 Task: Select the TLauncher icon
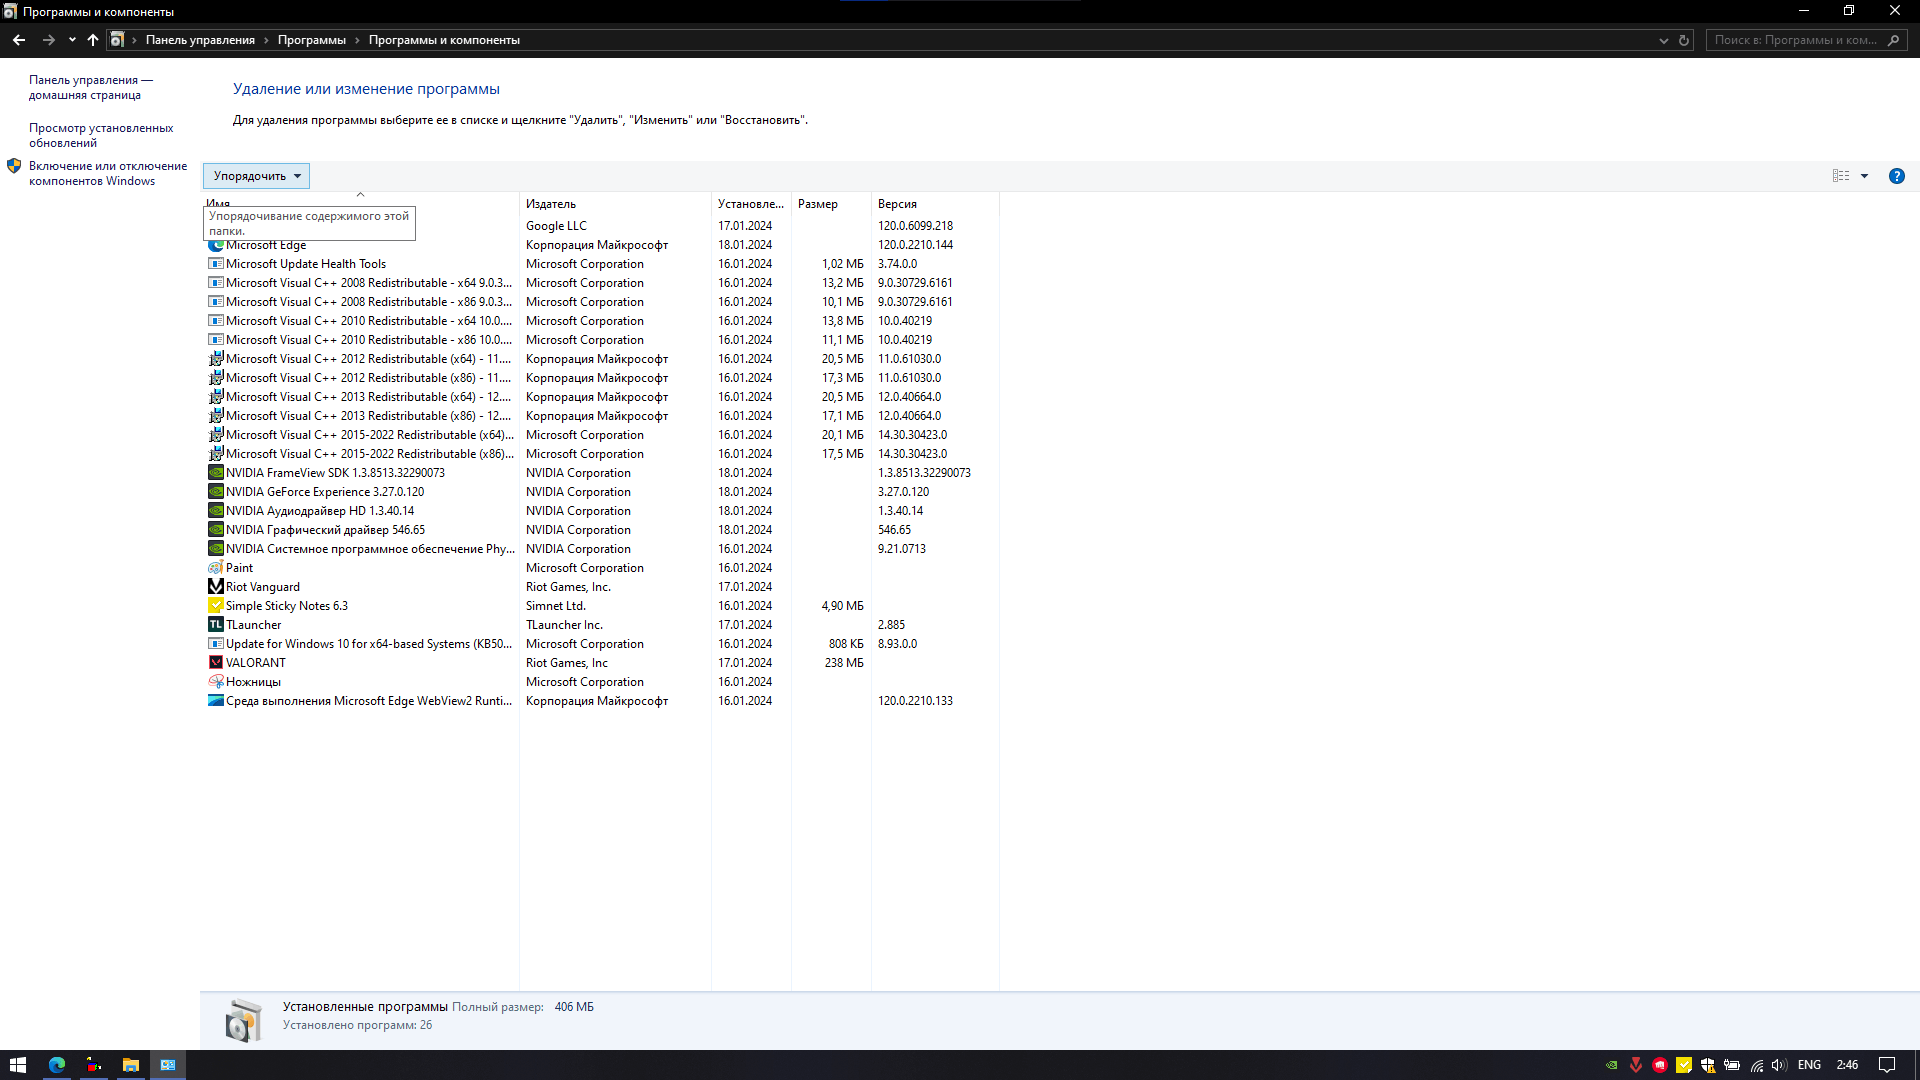215,625
